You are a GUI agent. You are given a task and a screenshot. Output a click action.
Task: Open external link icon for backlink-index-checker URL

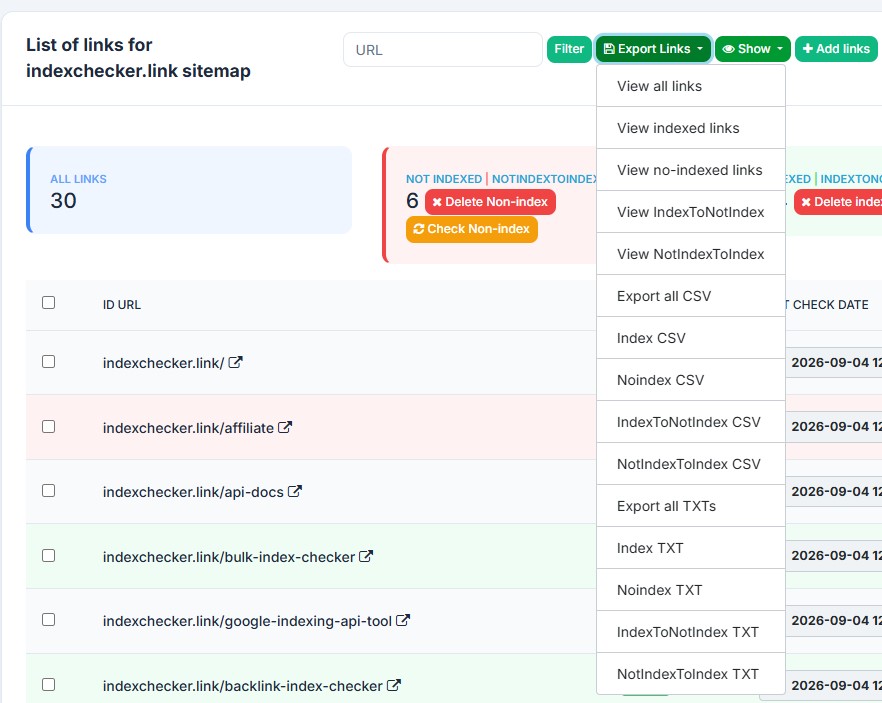point(394,685)
